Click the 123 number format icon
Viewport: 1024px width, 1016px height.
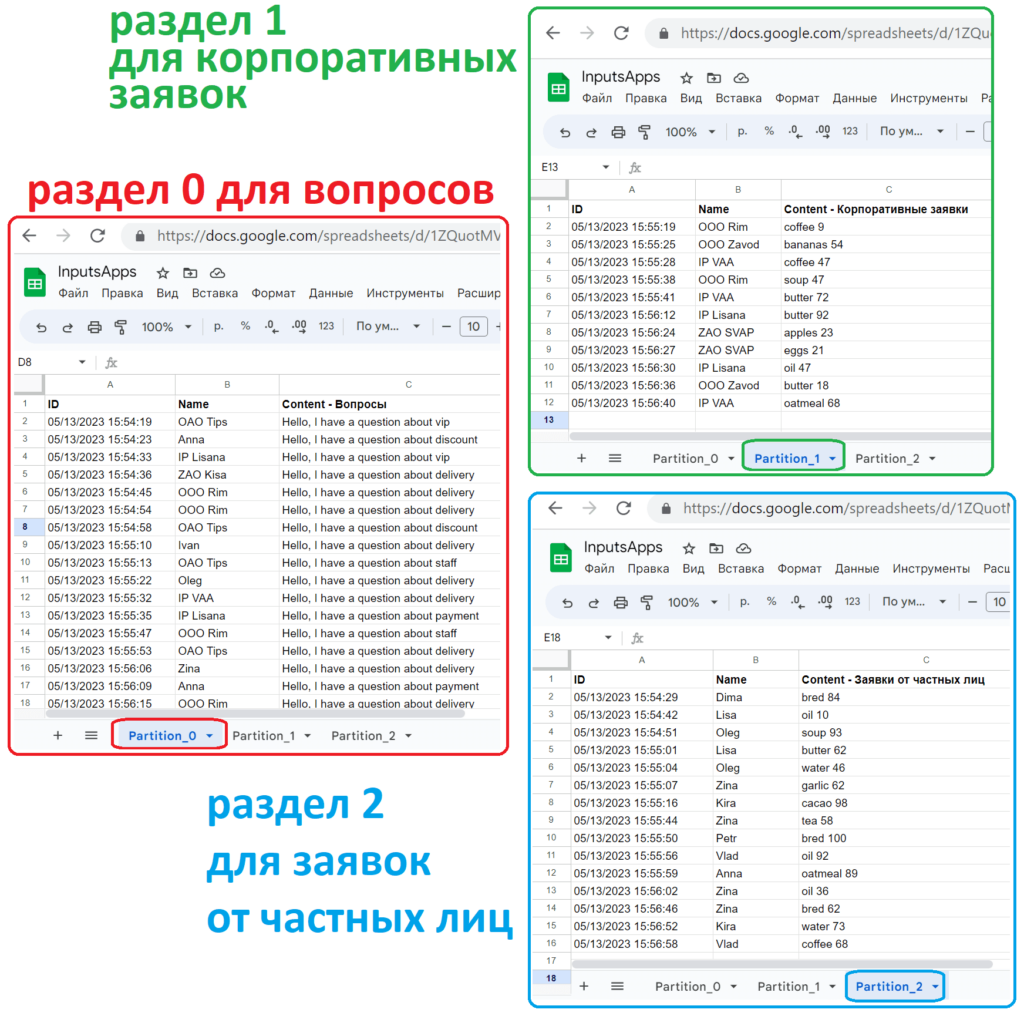tap(327, 327)
